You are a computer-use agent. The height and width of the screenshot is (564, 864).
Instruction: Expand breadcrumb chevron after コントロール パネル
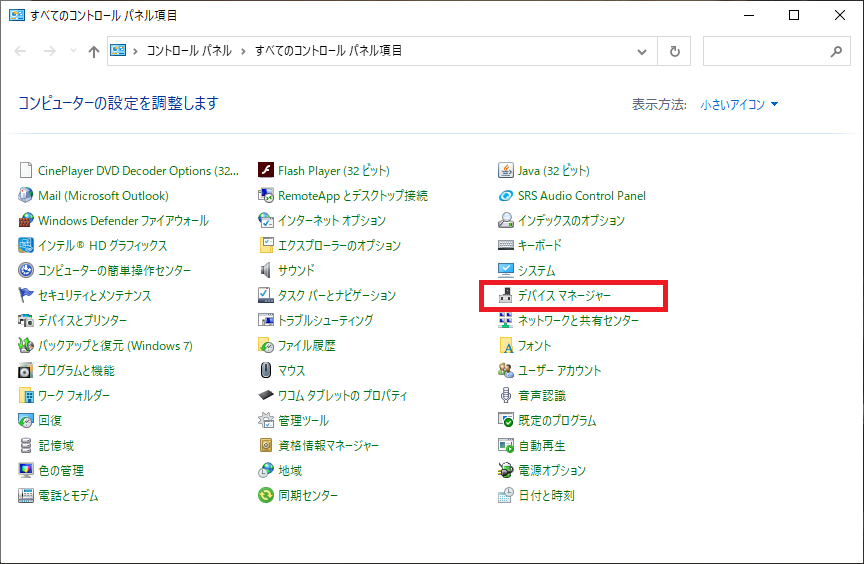243,51
